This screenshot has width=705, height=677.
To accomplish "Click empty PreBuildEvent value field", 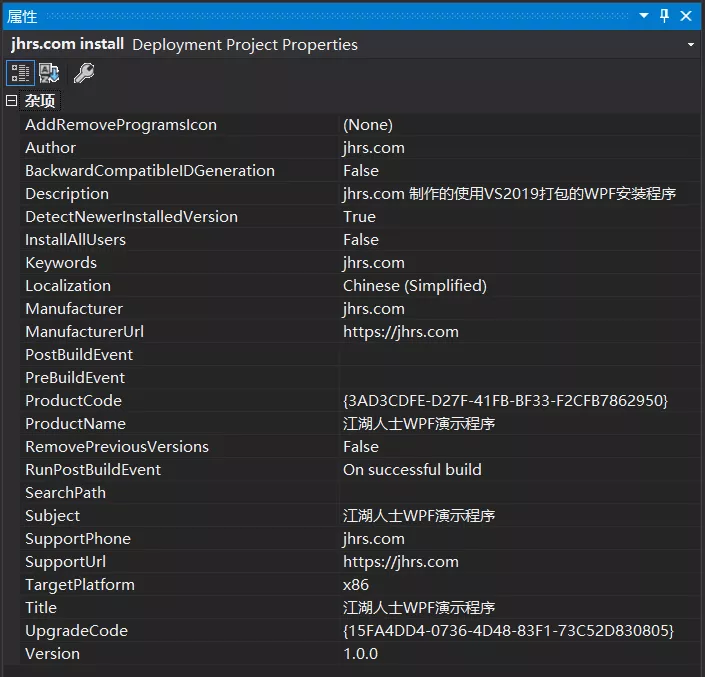I will (519, 377).
